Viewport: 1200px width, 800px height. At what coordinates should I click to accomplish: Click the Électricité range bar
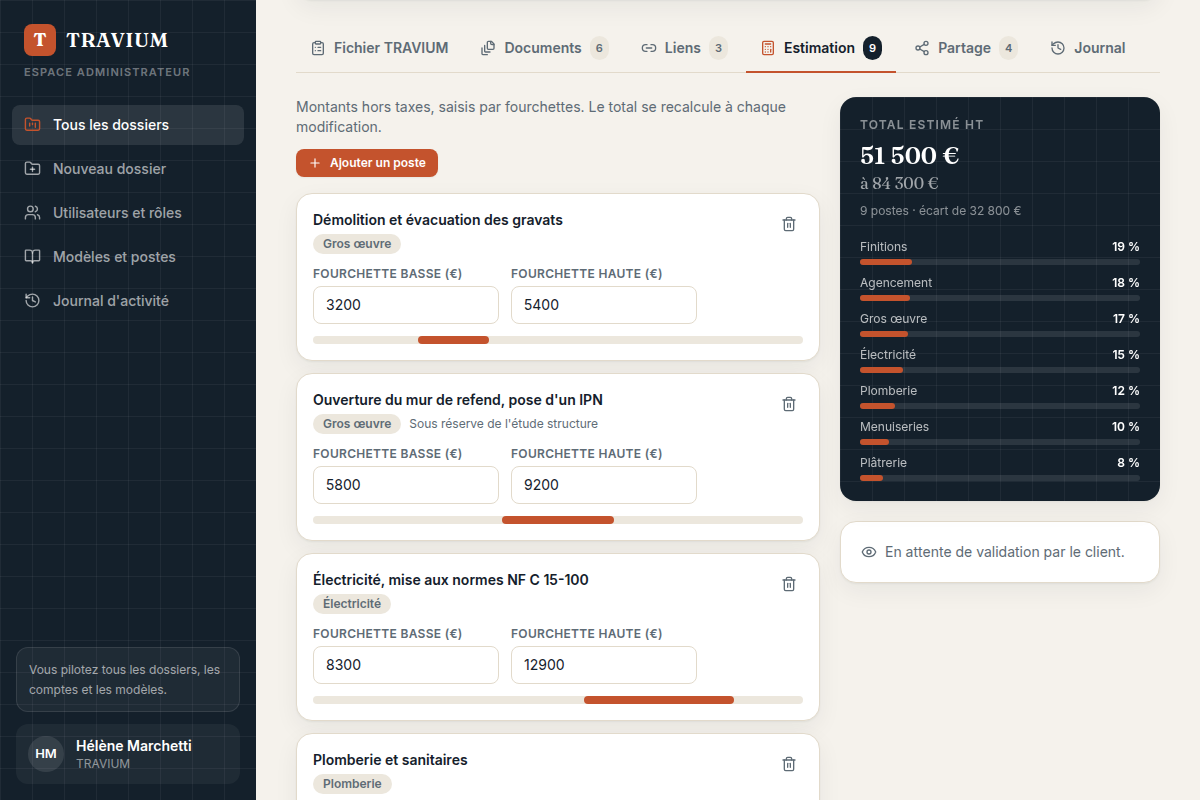pyautogui.click(x=558, y=700)
